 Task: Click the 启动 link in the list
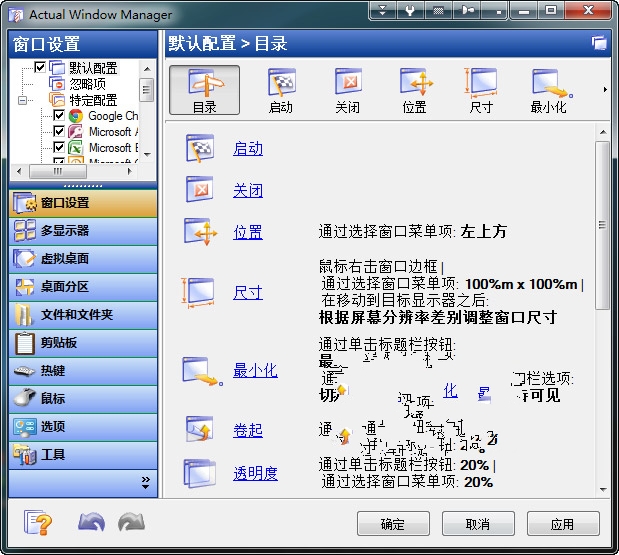248,149
